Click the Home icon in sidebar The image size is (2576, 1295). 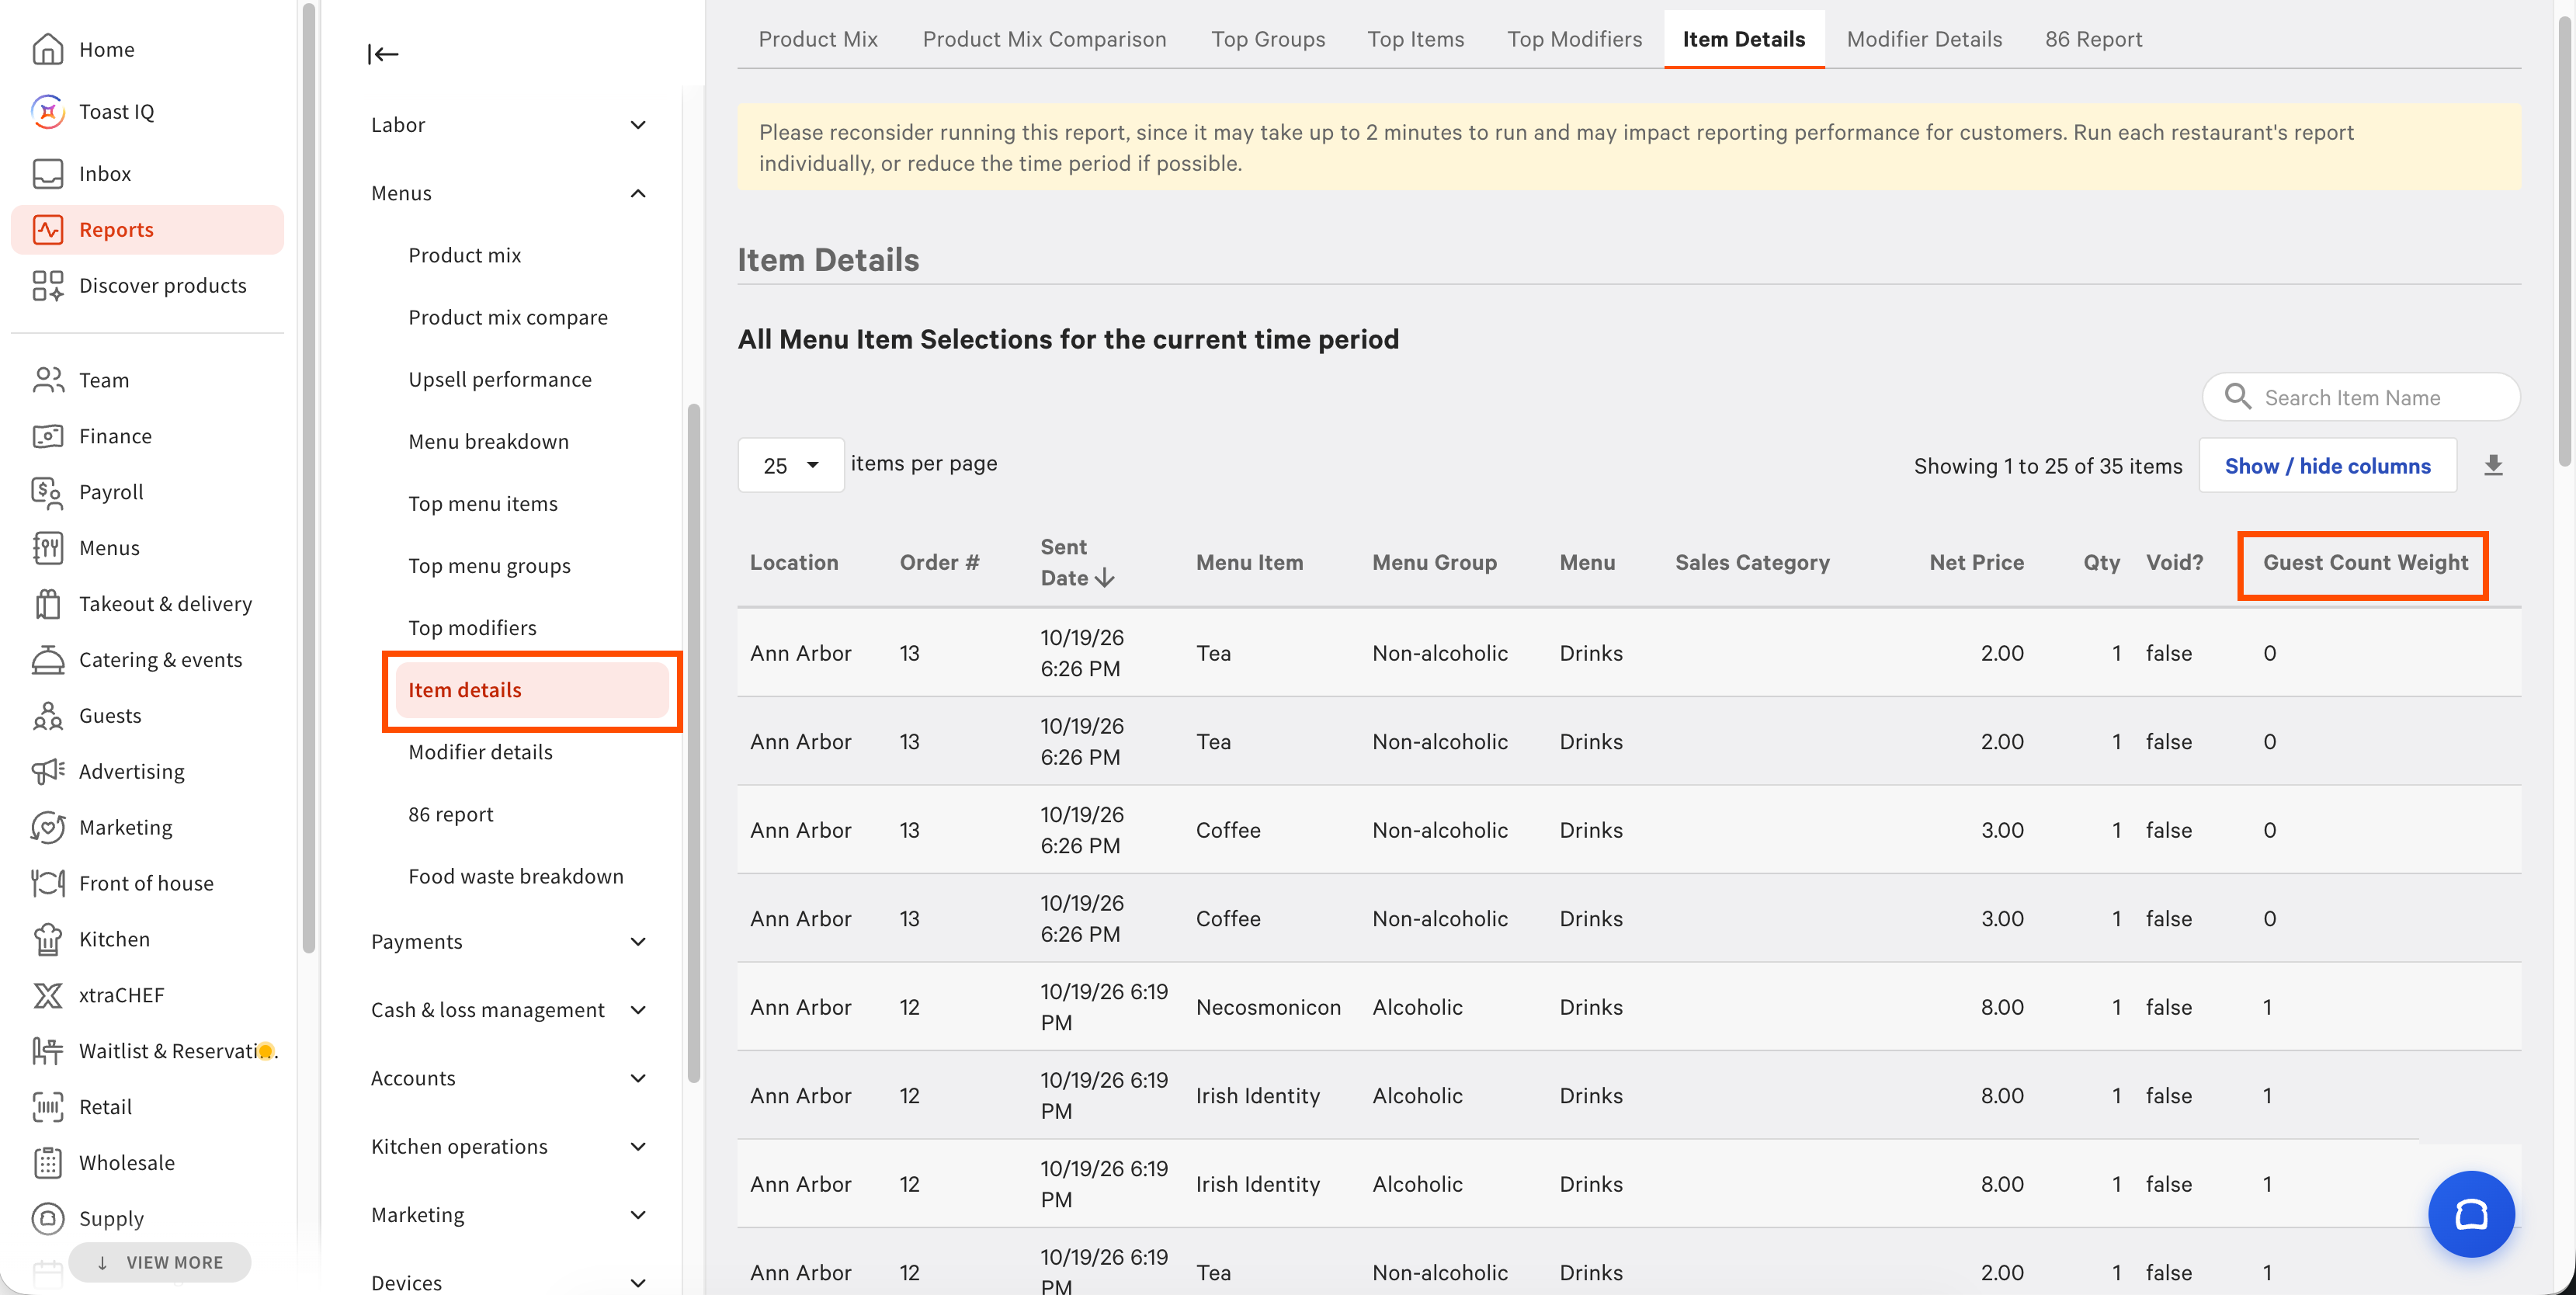[47, 49]
